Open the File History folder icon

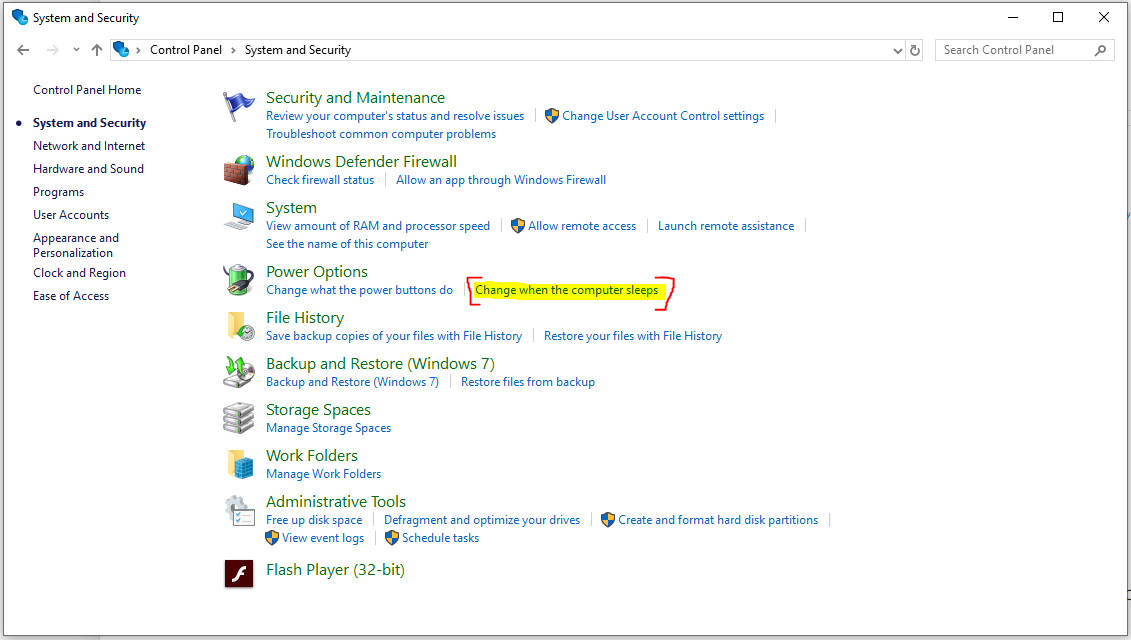239,326
